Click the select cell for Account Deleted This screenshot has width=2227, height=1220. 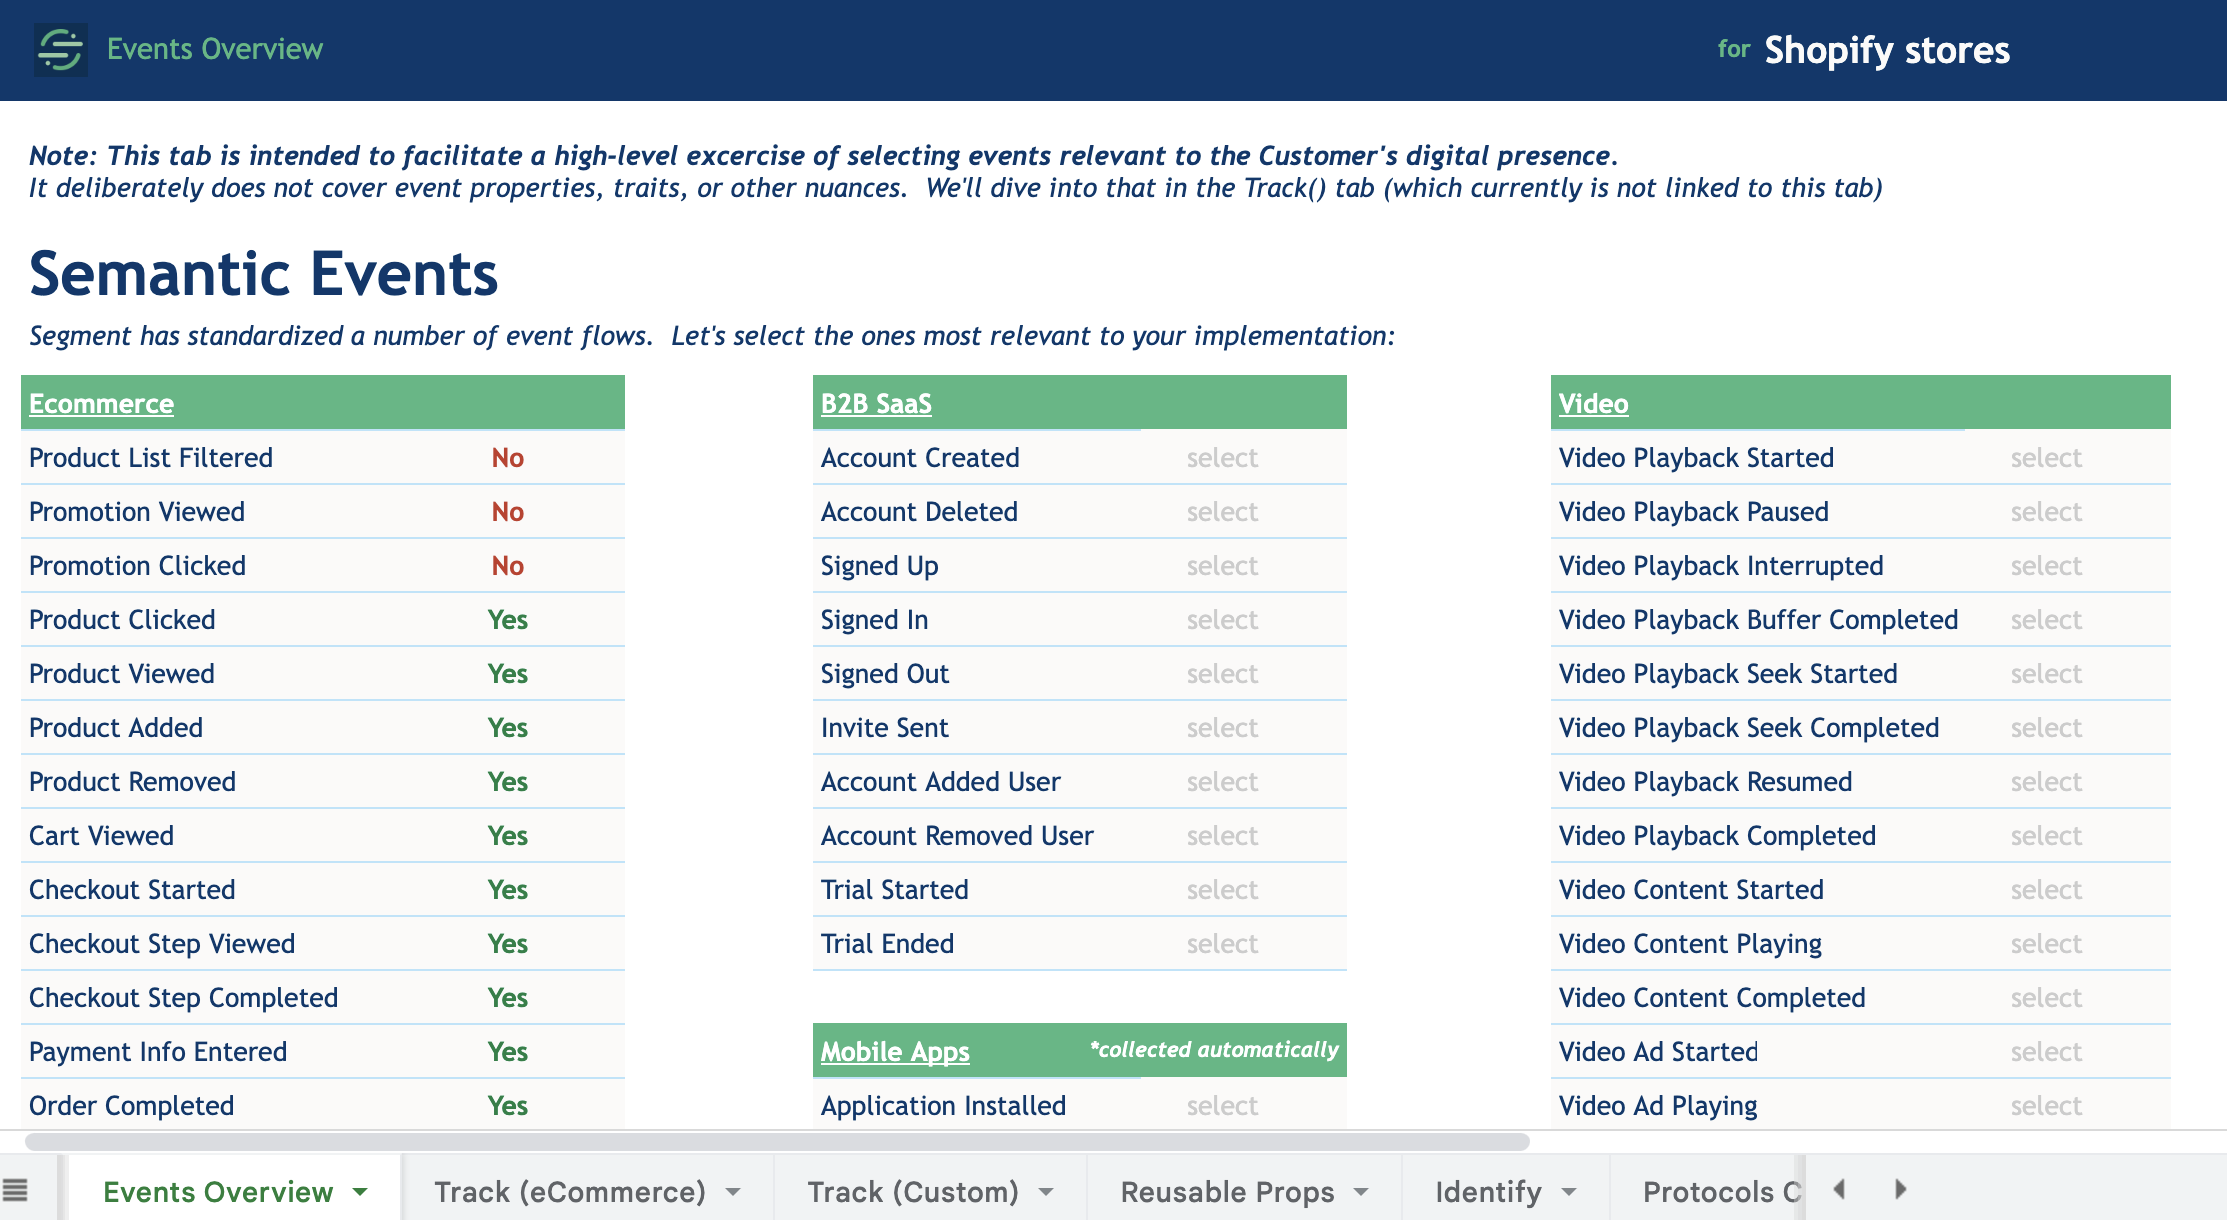click(x=1222, y=512)
